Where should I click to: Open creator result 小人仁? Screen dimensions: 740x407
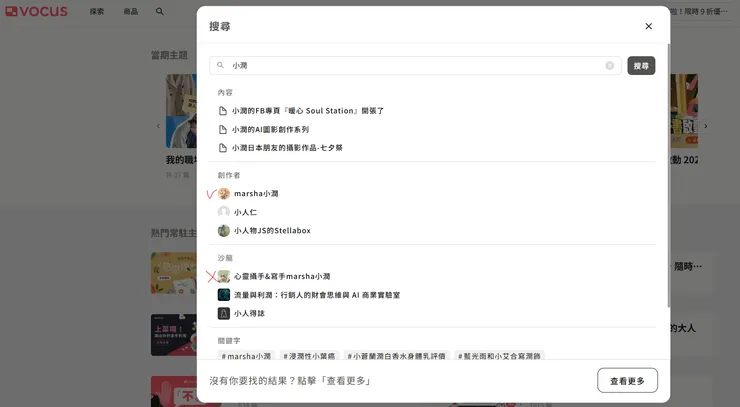[x=245, y=212]
